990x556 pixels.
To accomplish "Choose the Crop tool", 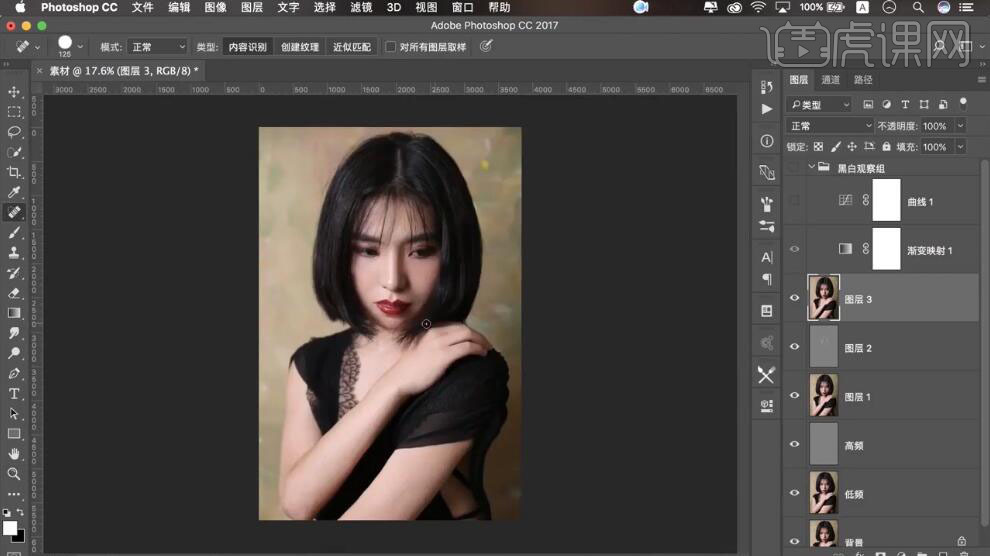I will click(x=14, y=172).
